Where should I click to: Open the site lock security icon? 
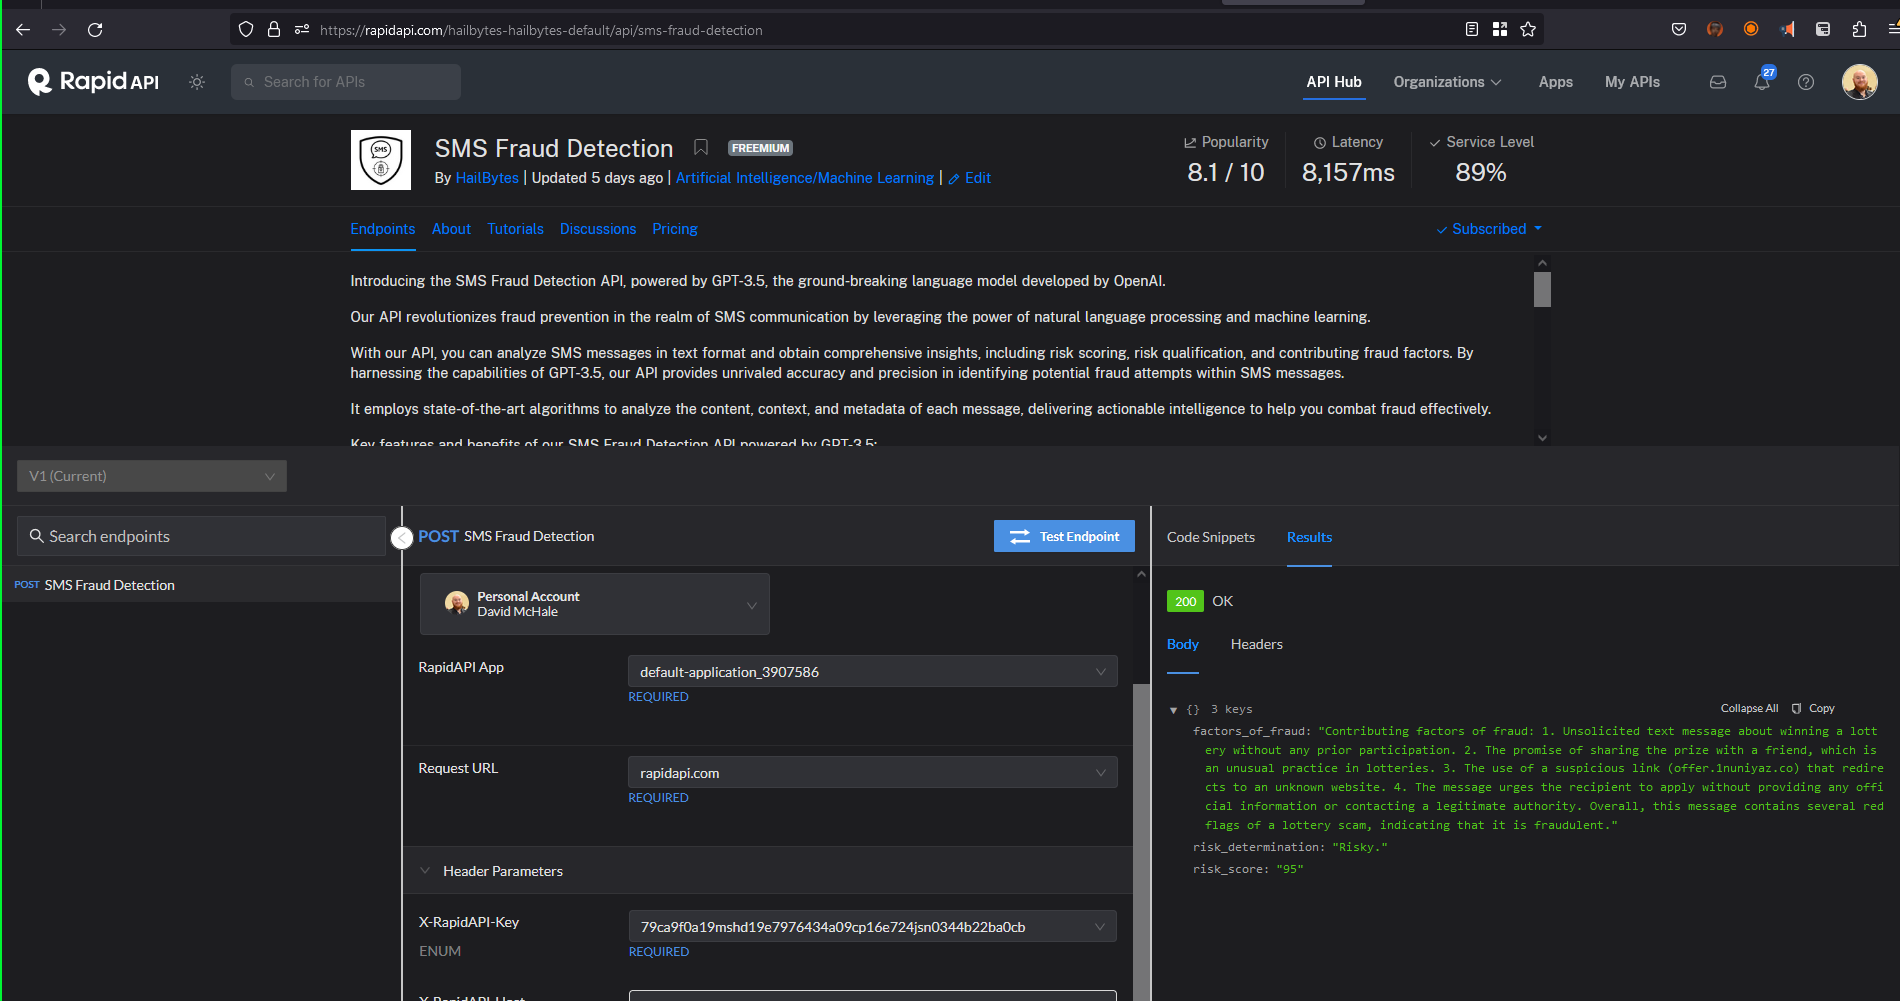pyautogui.click(x=274, y=29)
